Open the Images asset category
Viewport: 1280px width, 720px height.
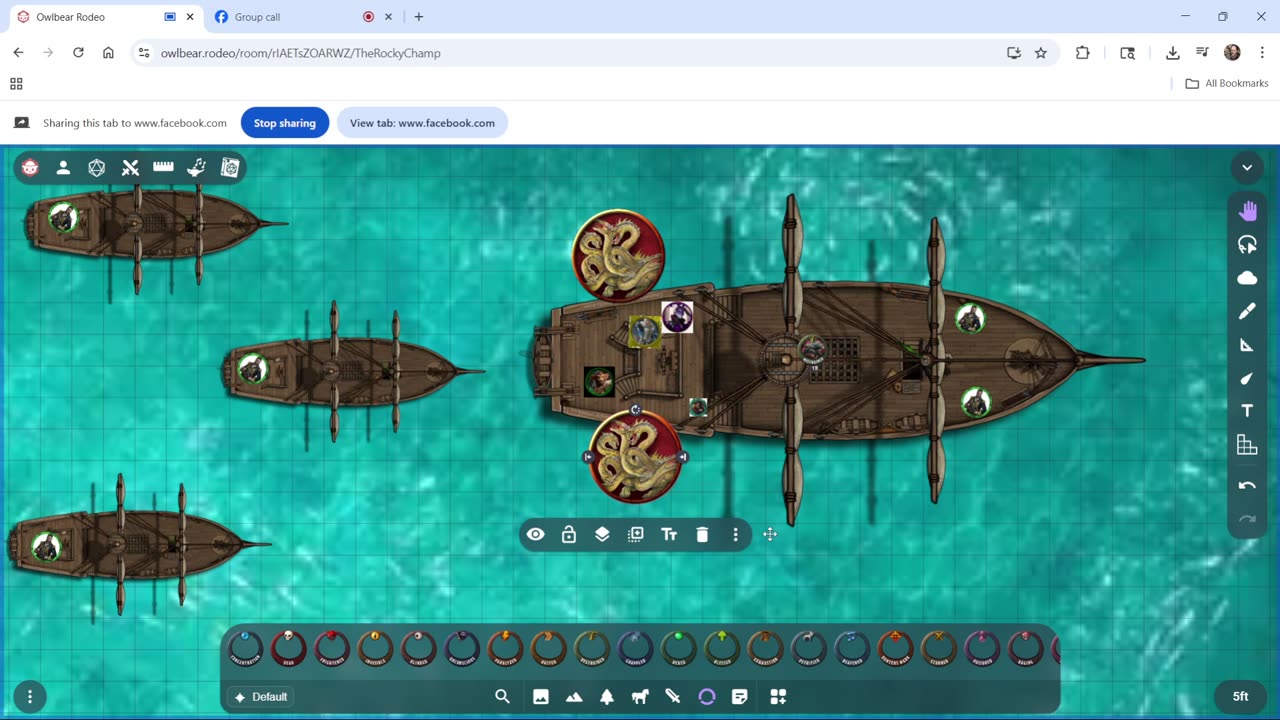[x=540, y=697]
